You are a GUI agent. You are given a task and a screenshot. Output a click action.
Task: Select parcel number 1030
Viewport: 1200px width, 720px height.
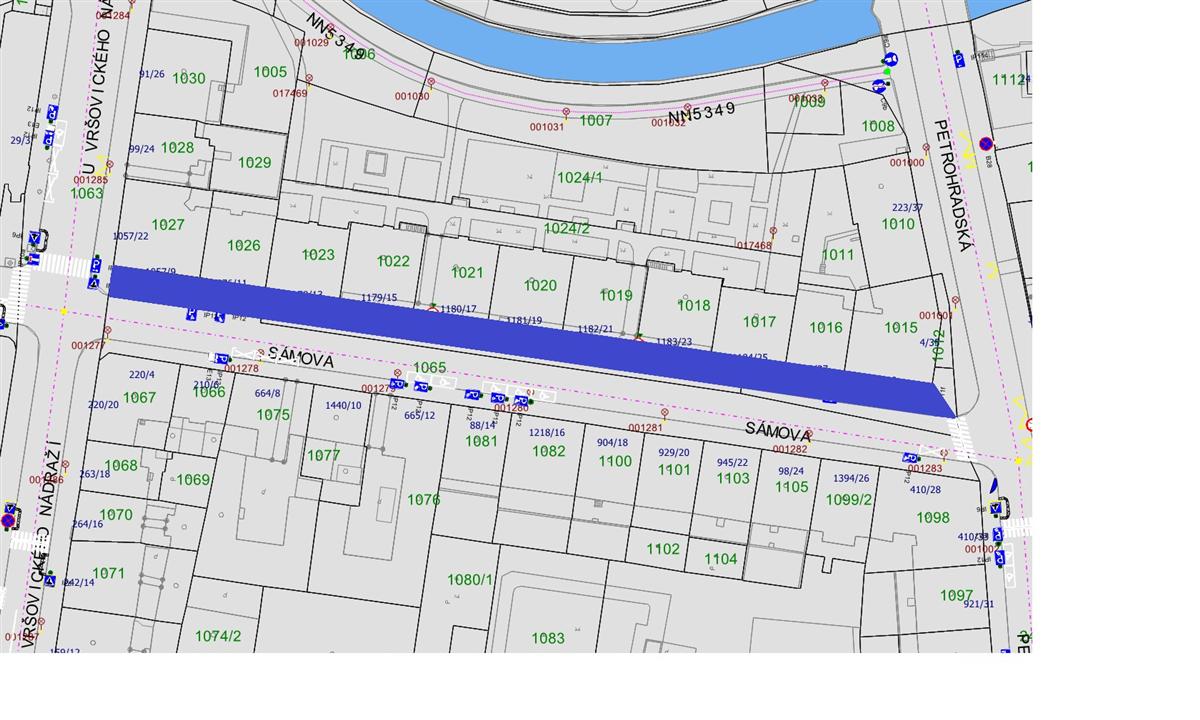pyautogui.click(x=188, y=78)
